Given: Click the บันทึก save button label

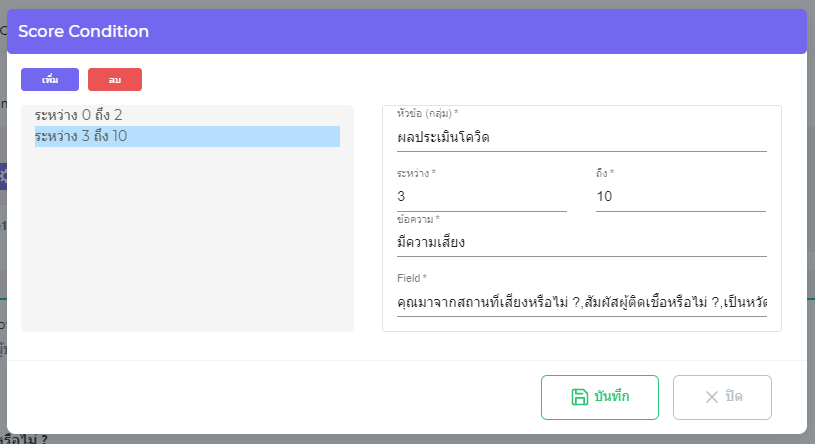Looking at the screenshot, I should pos(611,397).
